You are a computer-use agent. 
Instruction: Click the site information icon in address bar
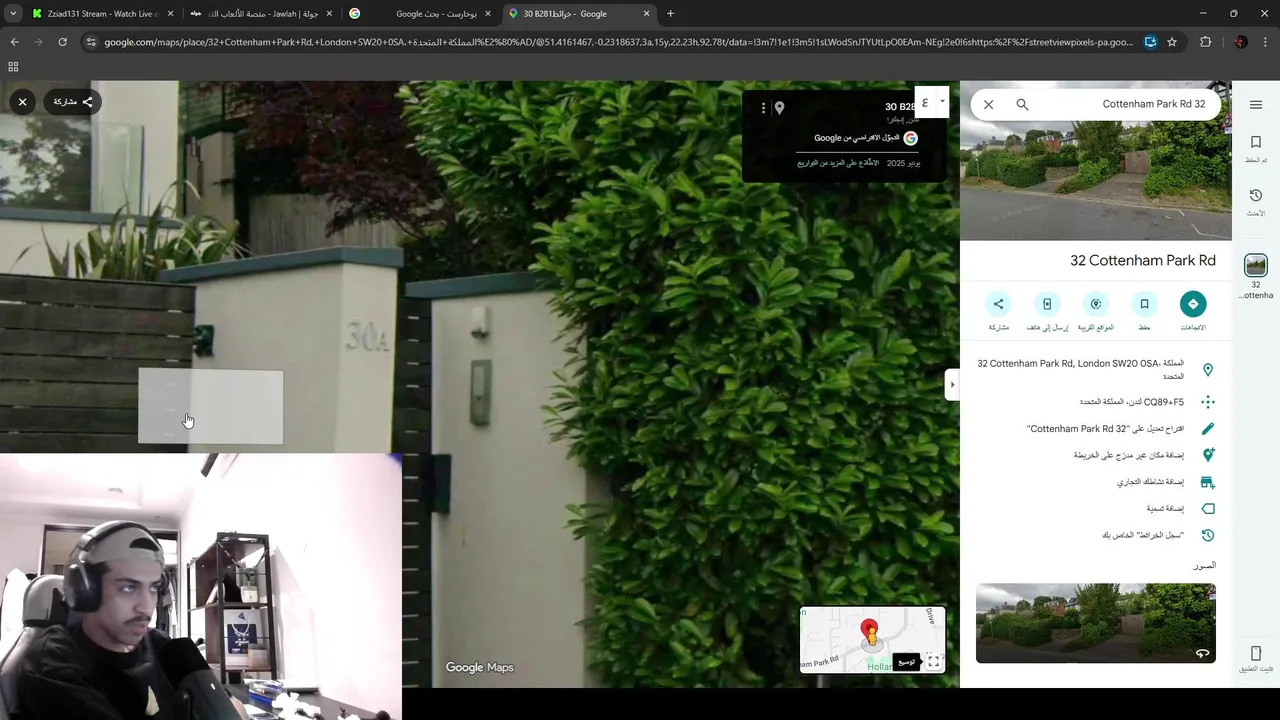(x=92, y=42)
